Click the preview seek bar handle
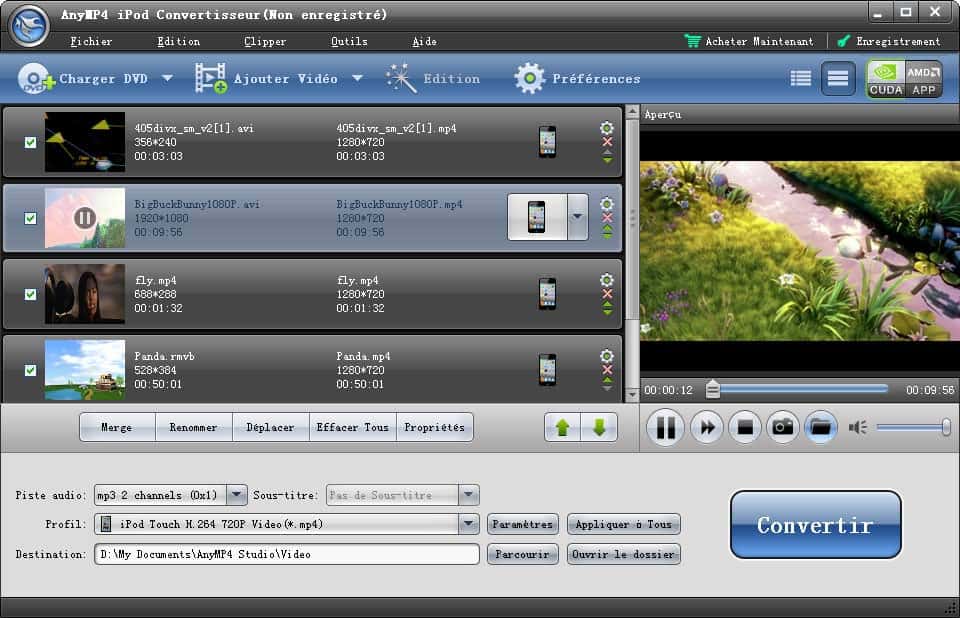 coord(713,390)
